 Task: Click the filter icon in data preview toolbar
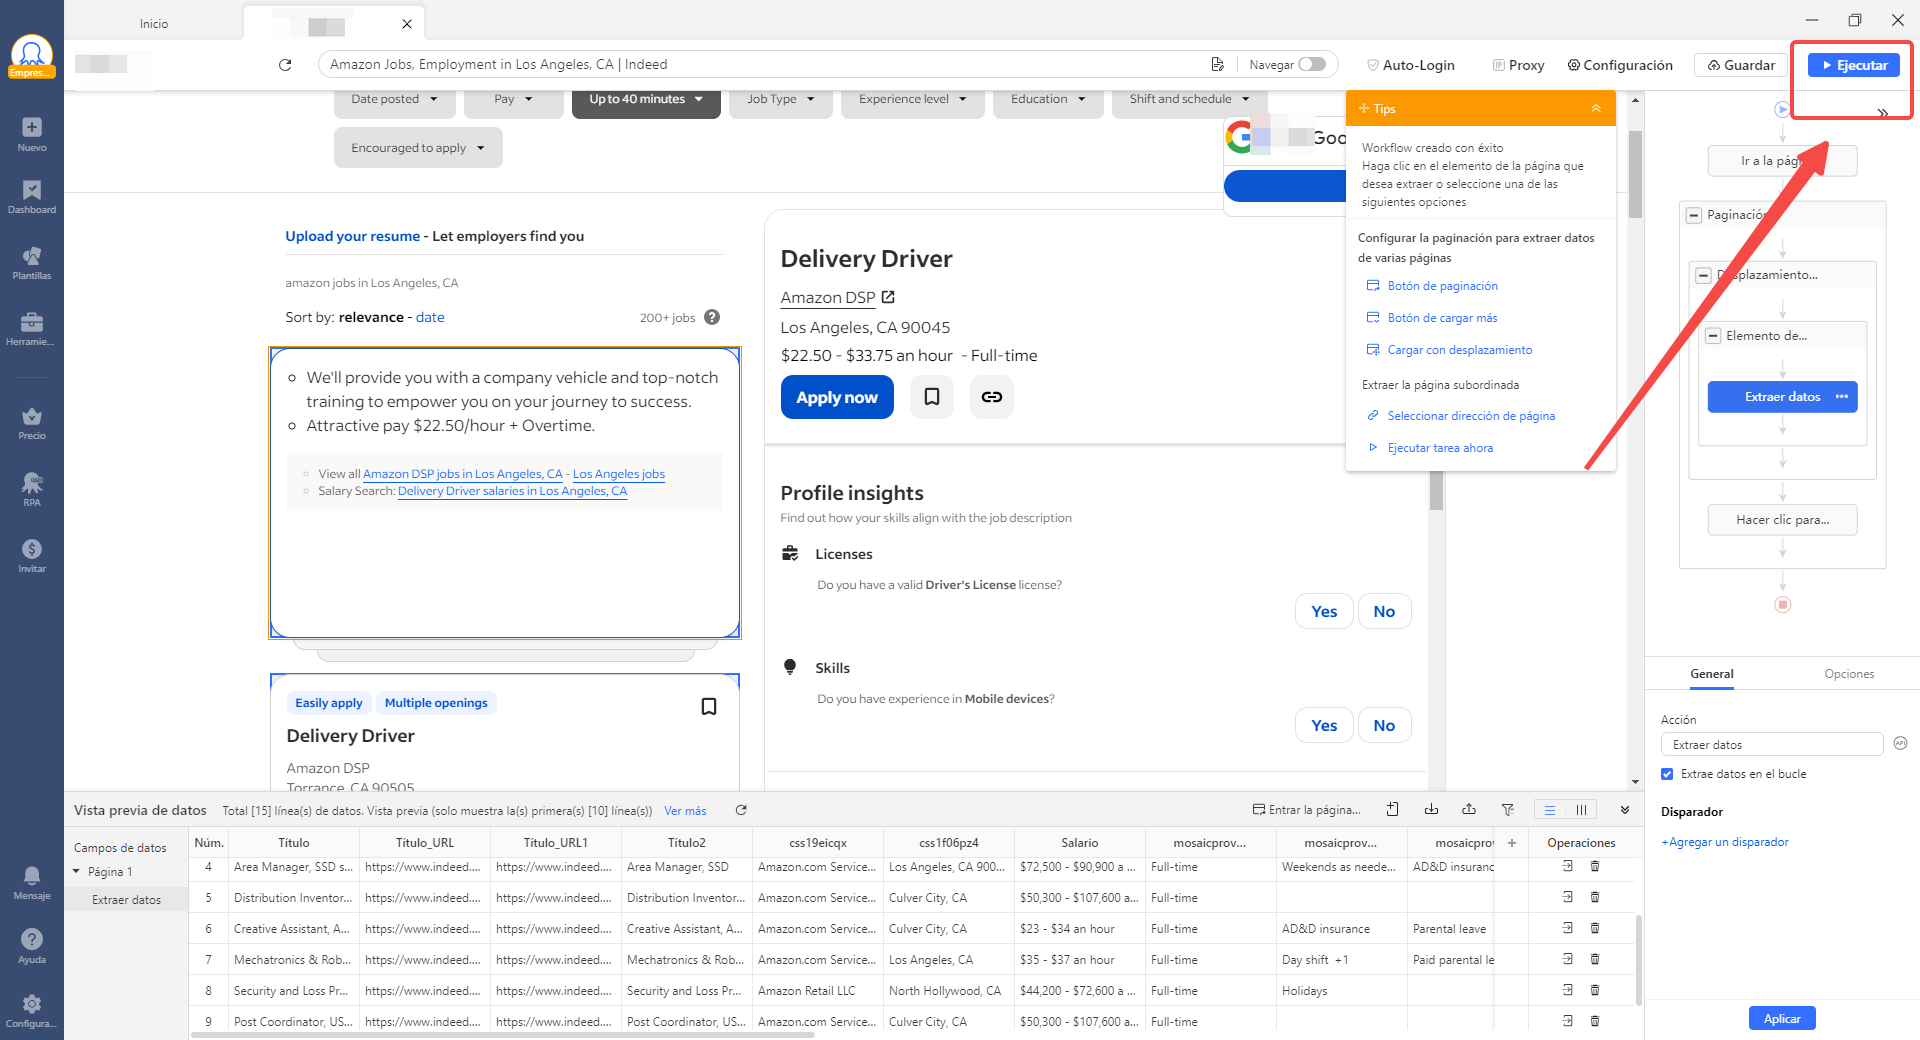1507,810
